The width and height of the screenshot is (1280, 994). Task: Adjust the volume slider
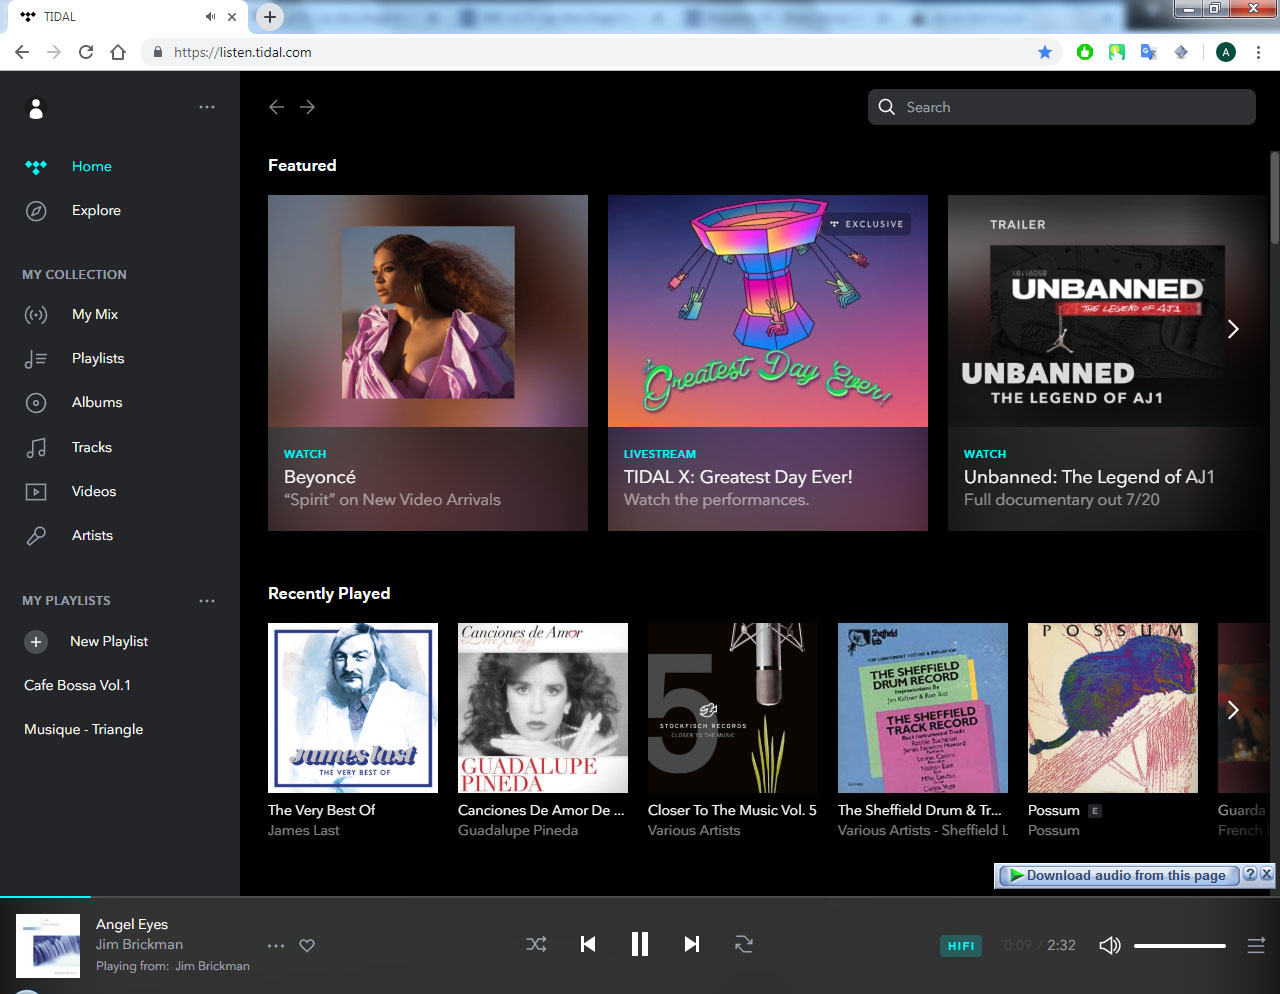1180,946
